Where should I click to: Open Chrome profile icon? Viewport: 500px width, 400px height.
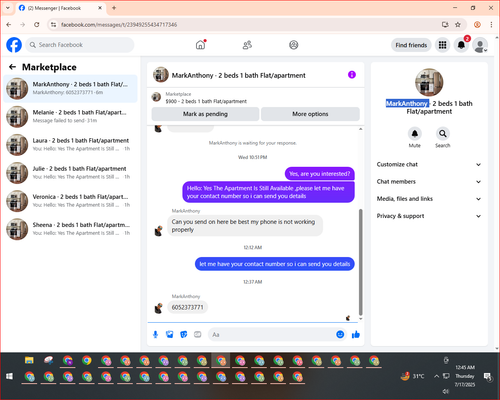coord(477,25)
